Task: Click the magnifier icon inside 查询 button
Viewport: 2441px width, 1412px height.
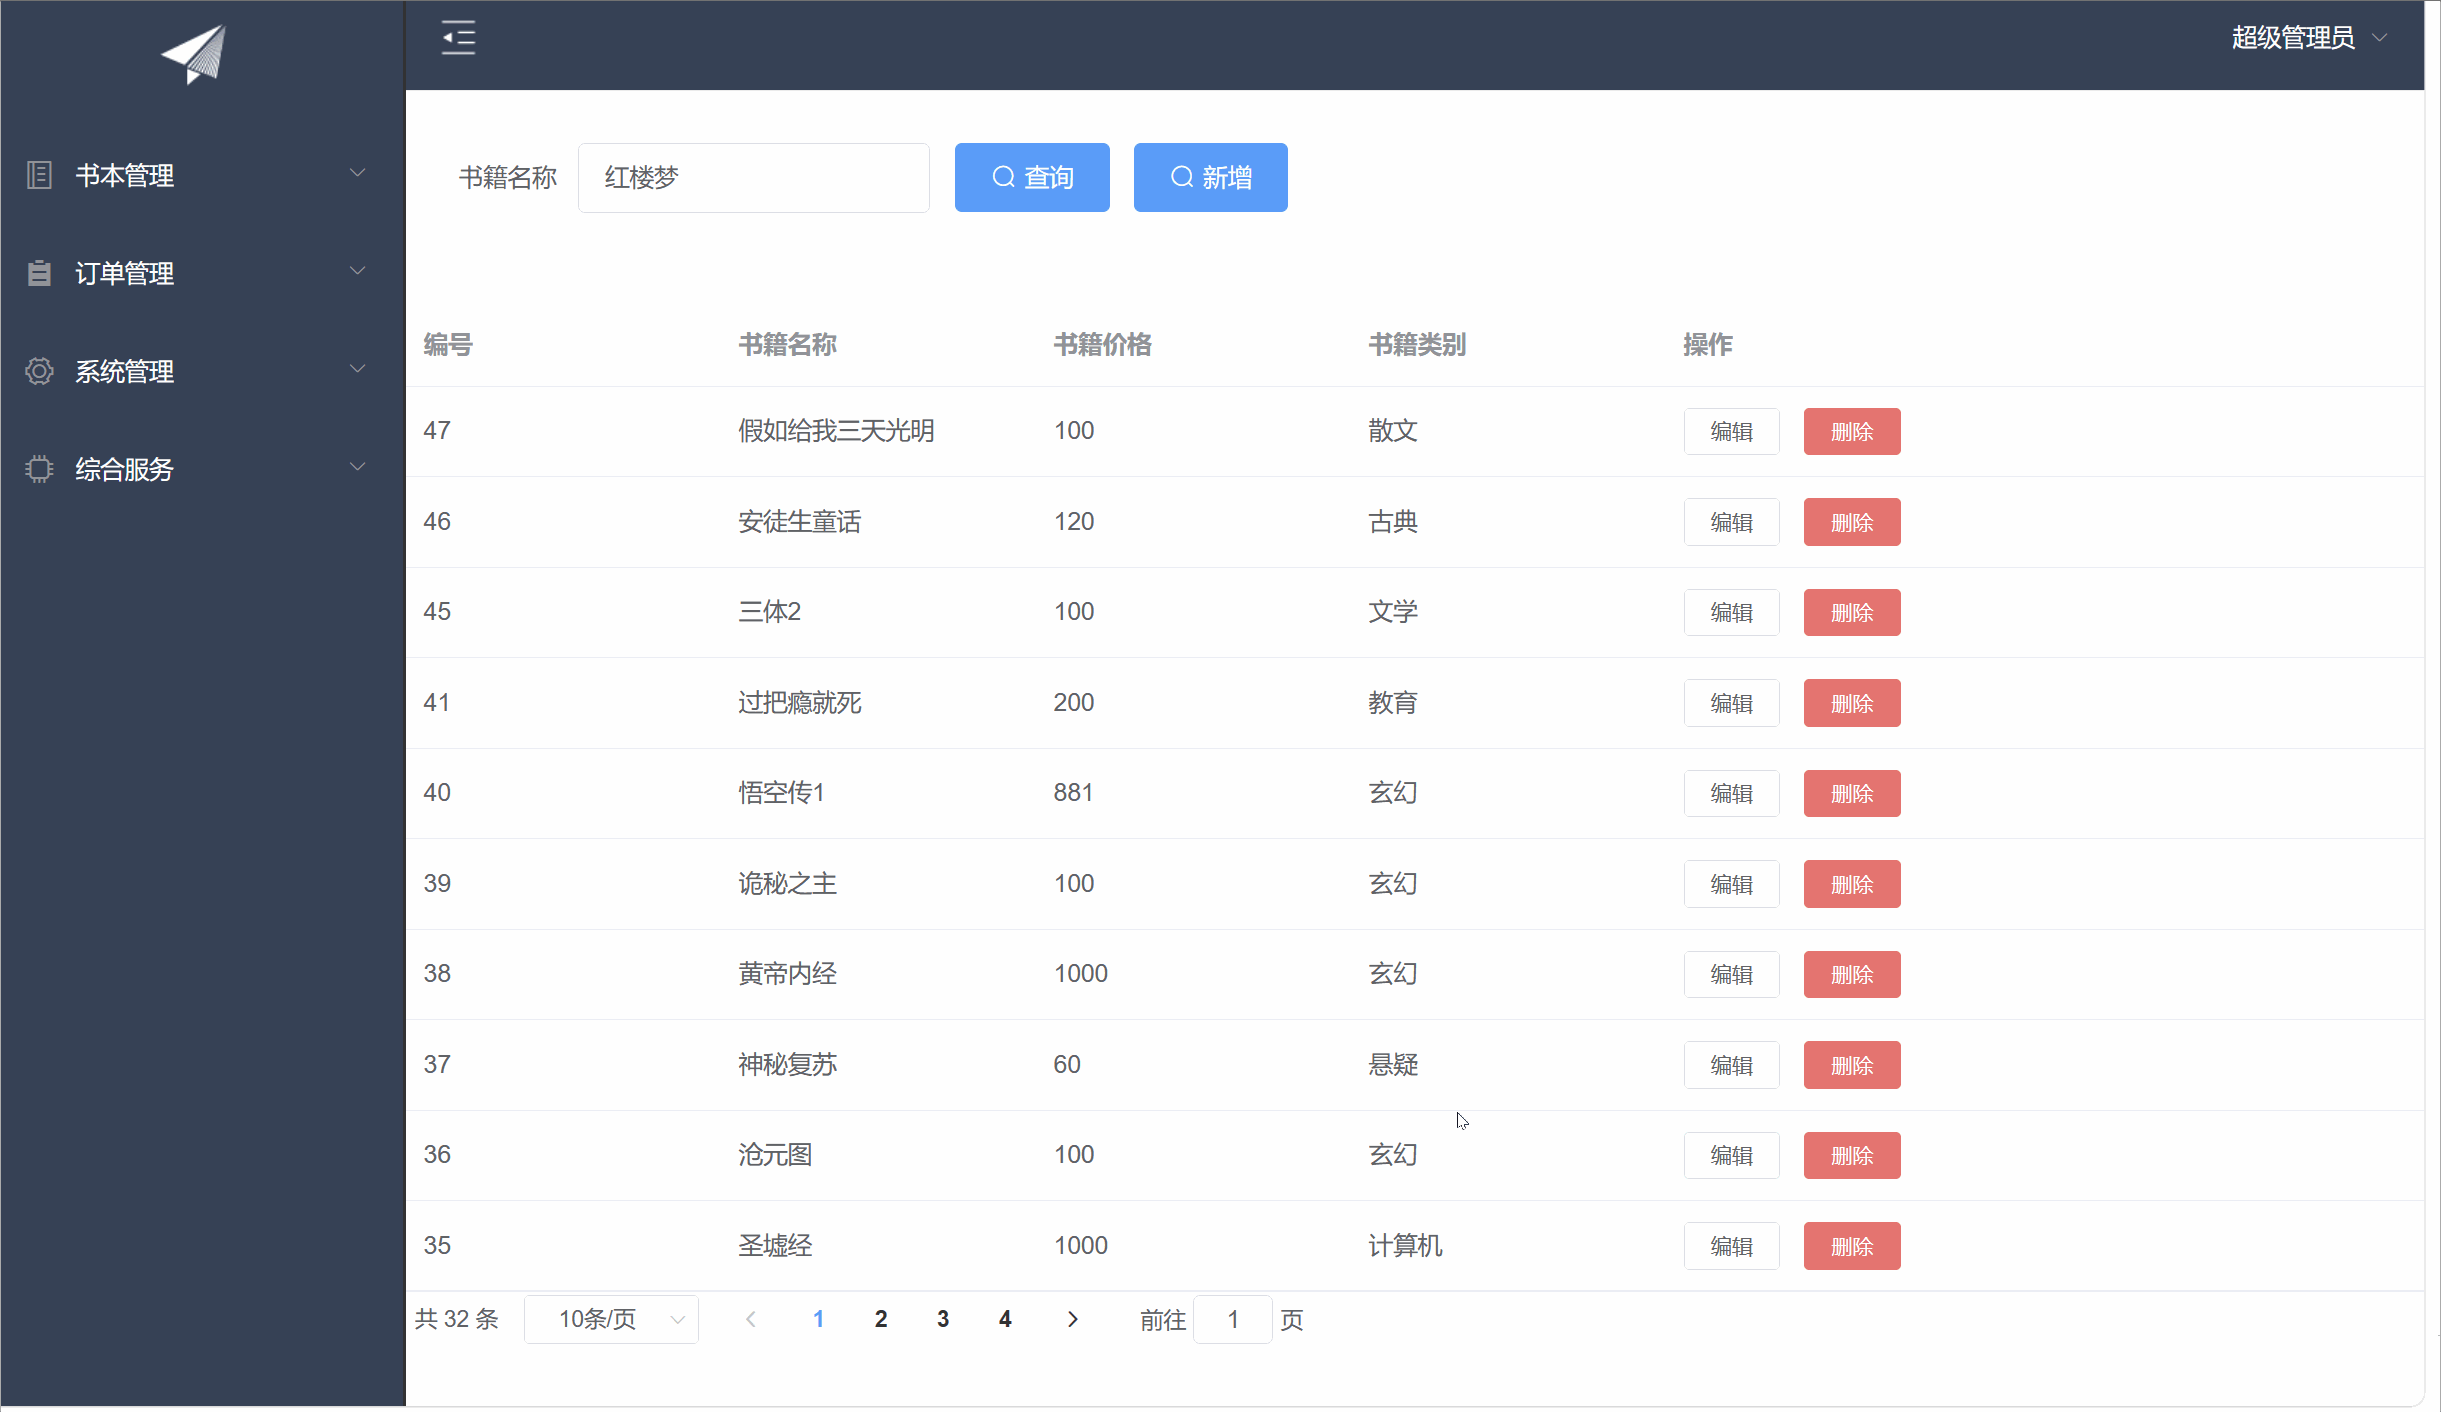Action: coord(1003,177)
